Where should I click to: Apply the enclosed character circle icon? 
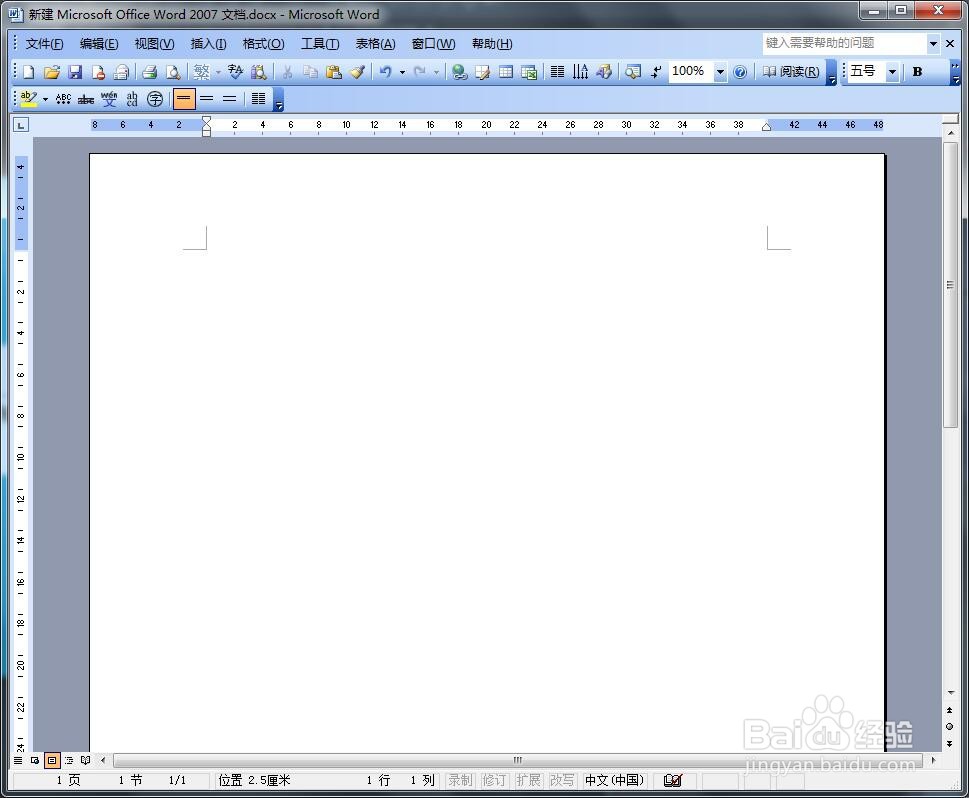tap(155, 99)
